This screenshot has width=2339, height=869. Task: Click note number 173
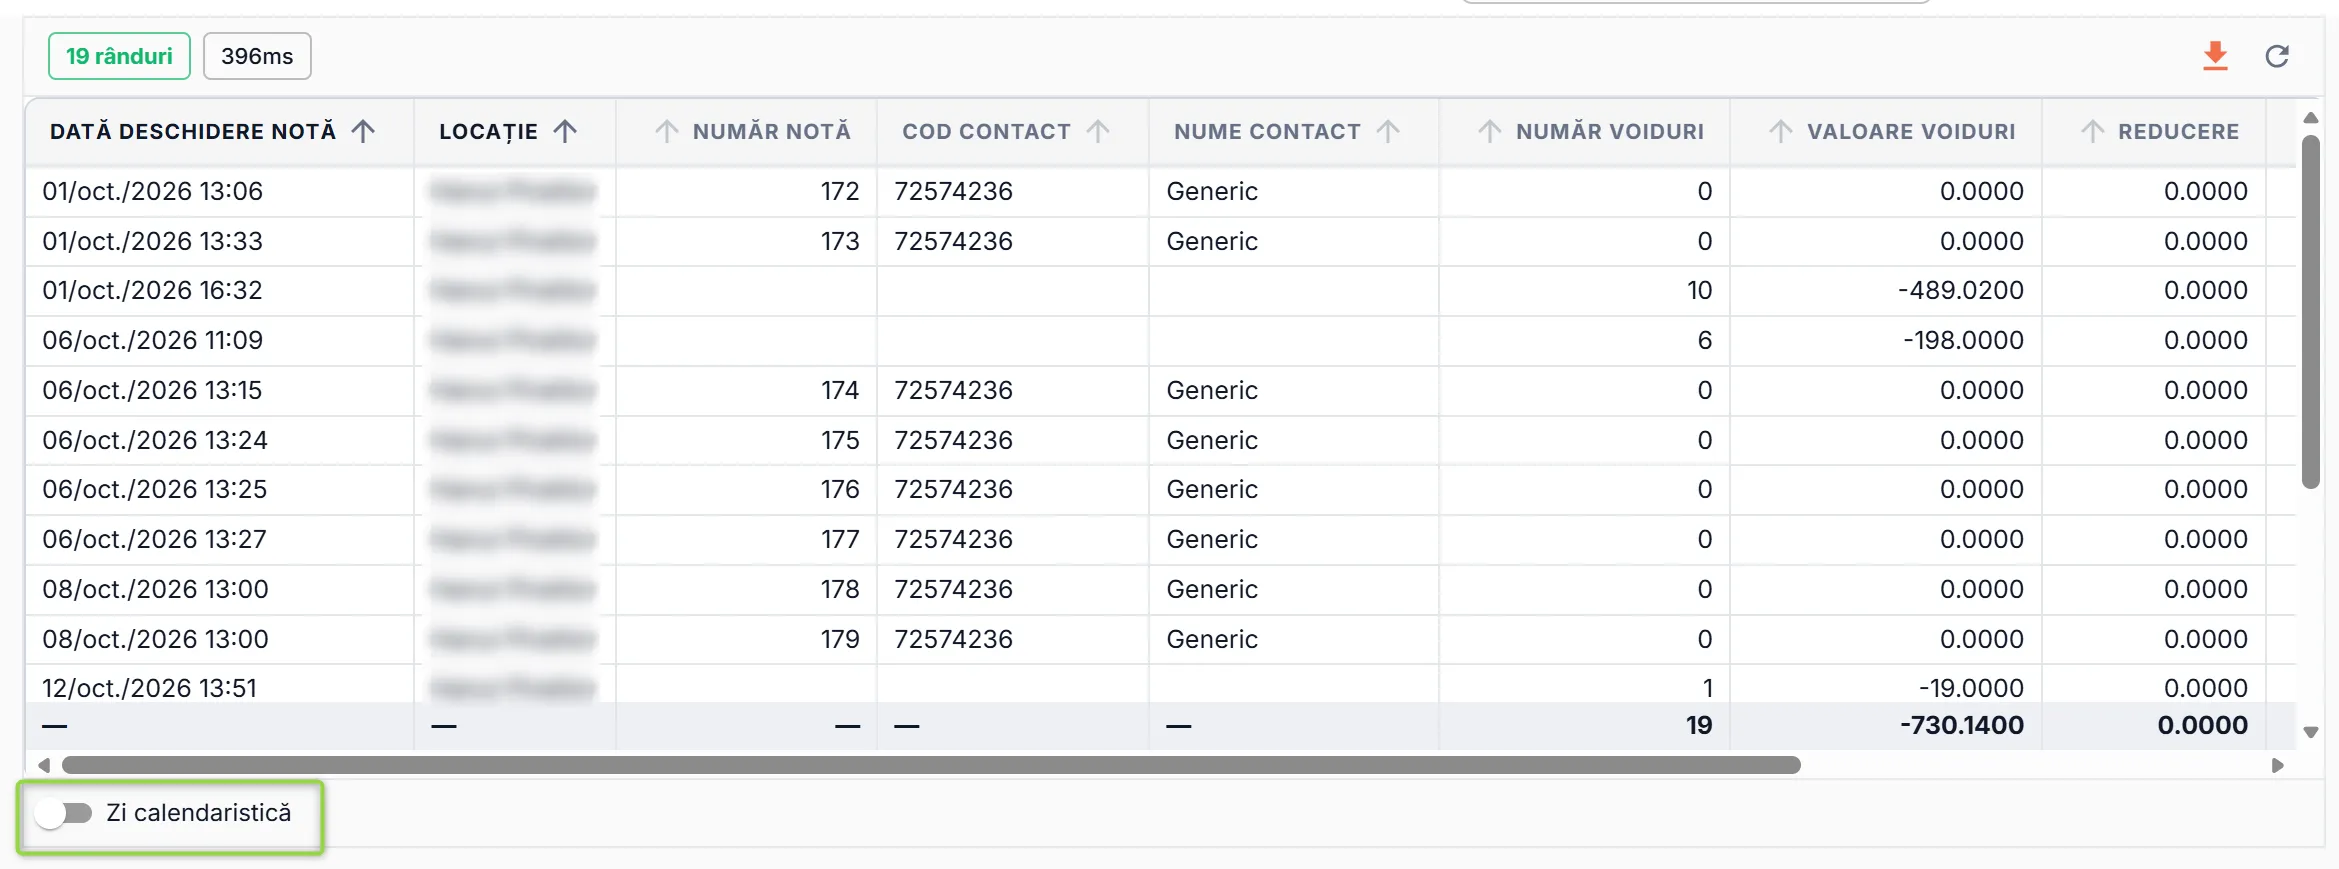click(840, 241)
